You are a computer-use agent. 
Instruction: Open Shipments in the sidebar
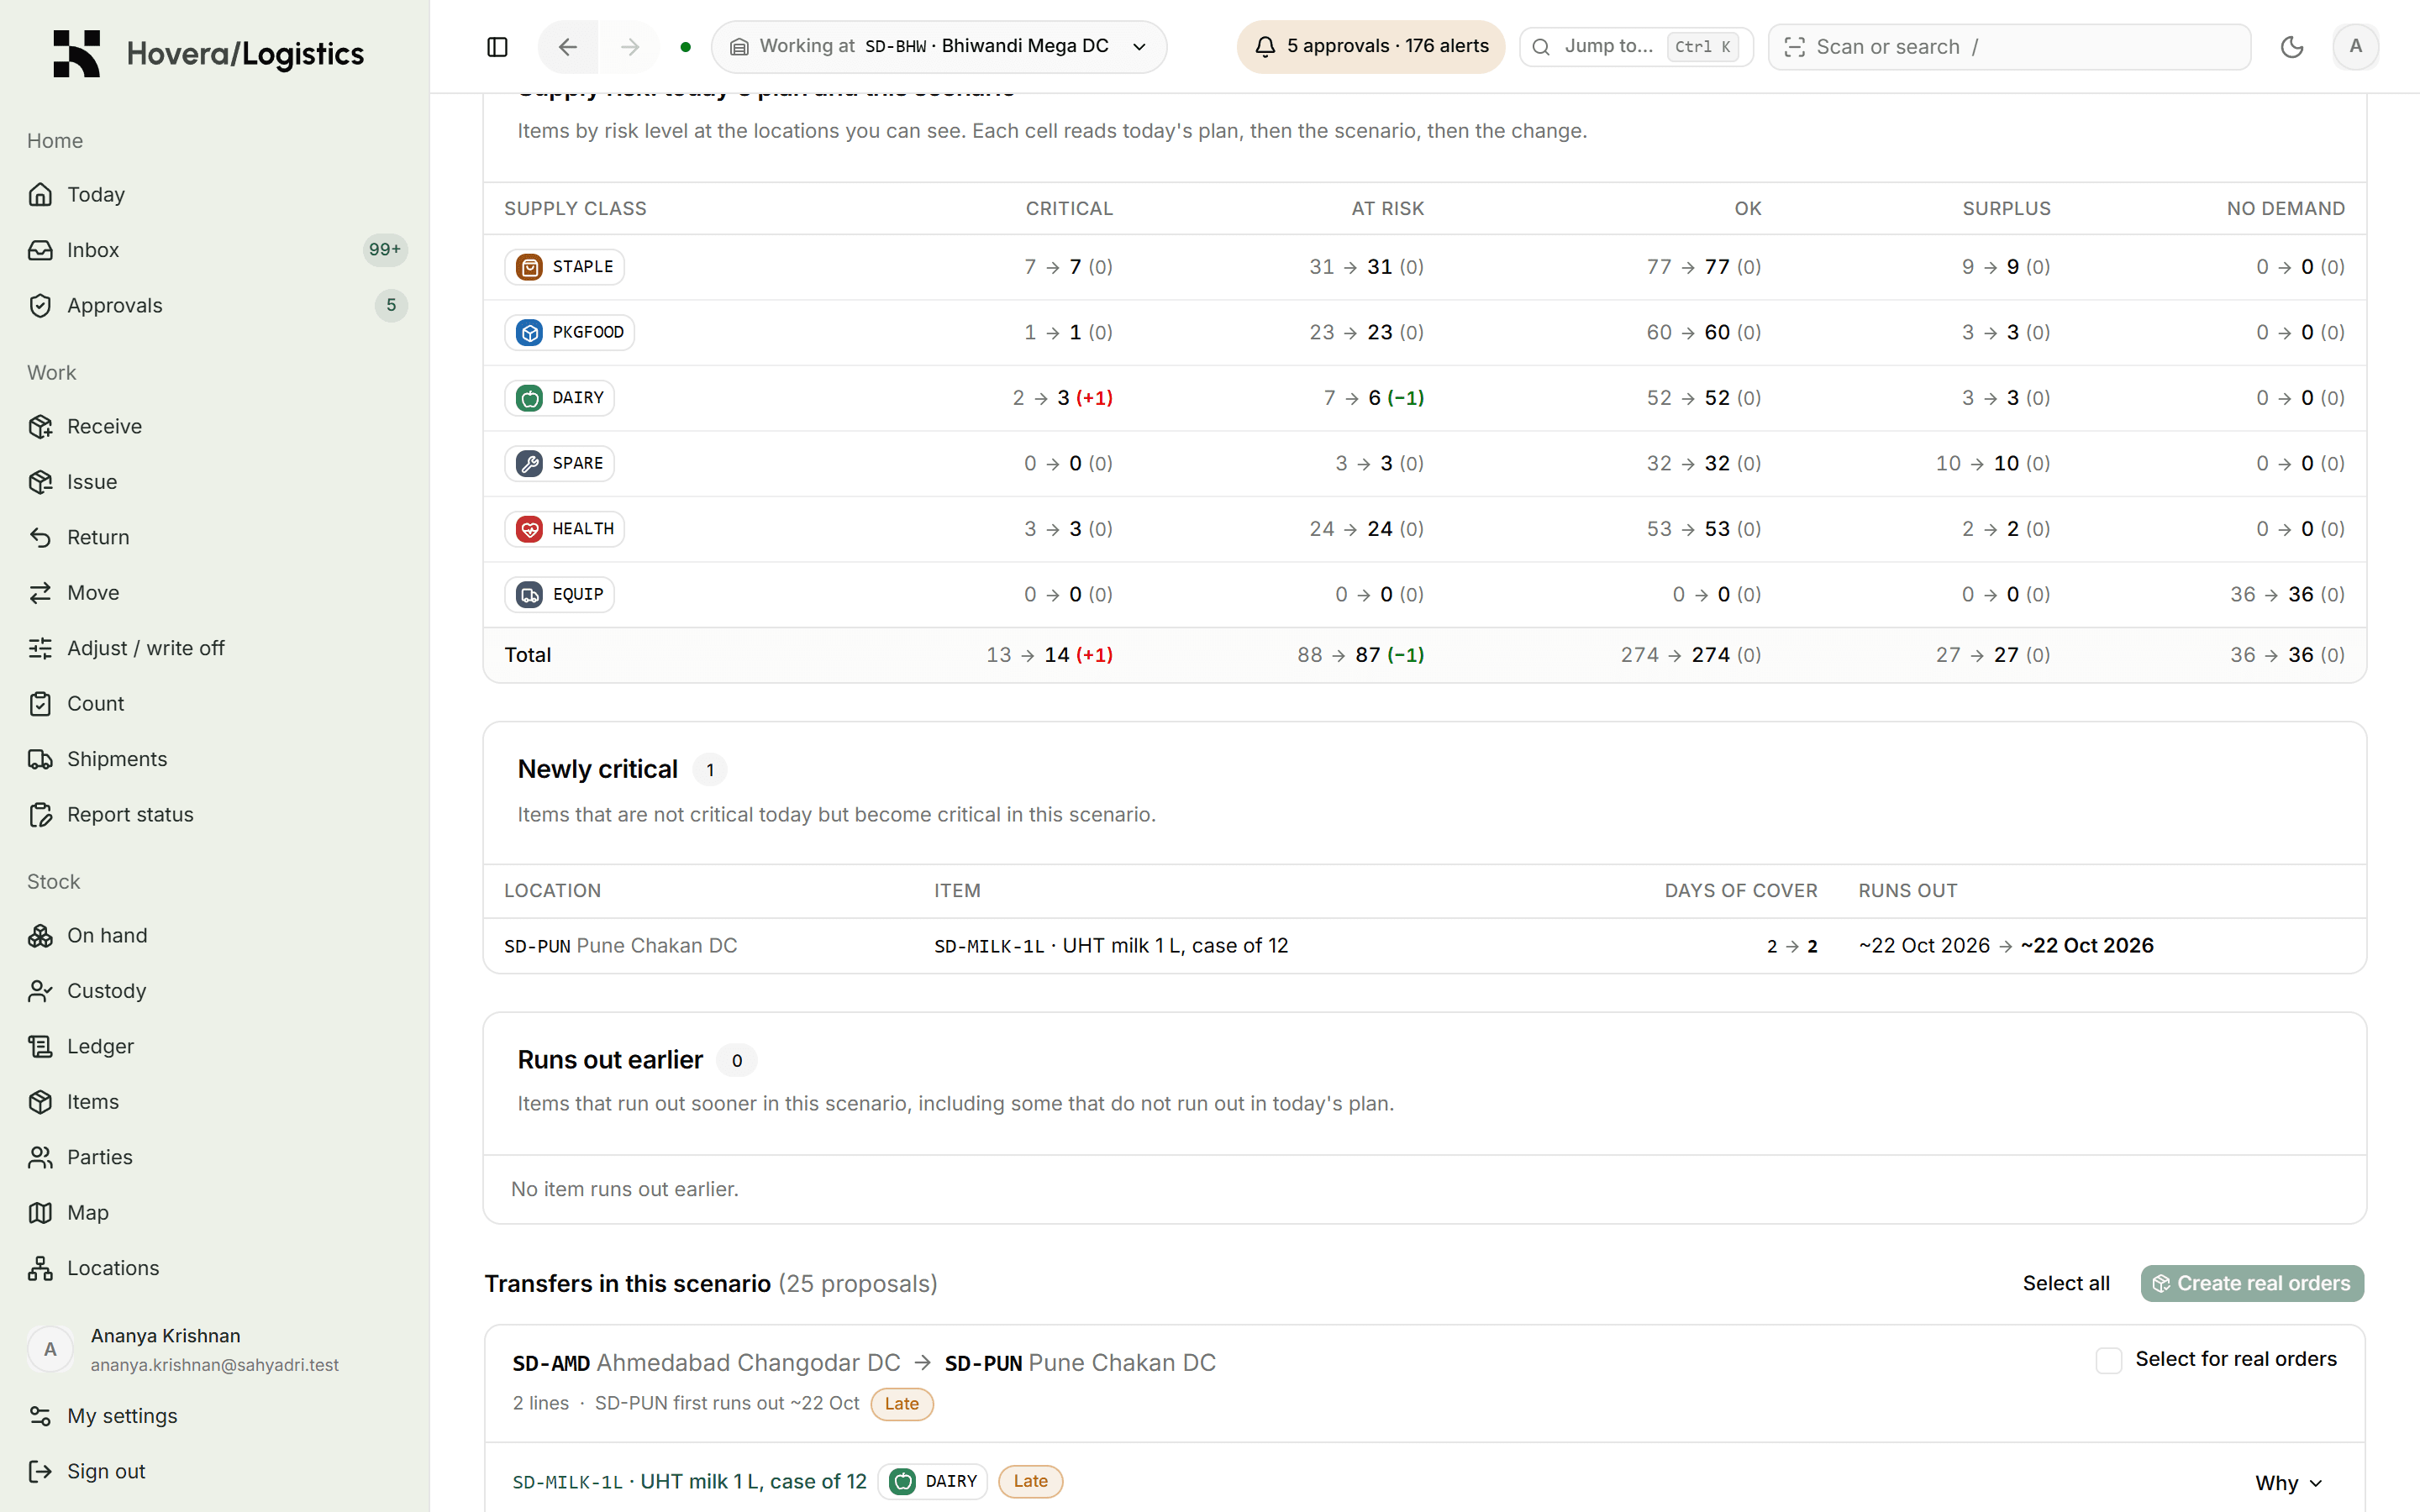(x=215, y=759)
